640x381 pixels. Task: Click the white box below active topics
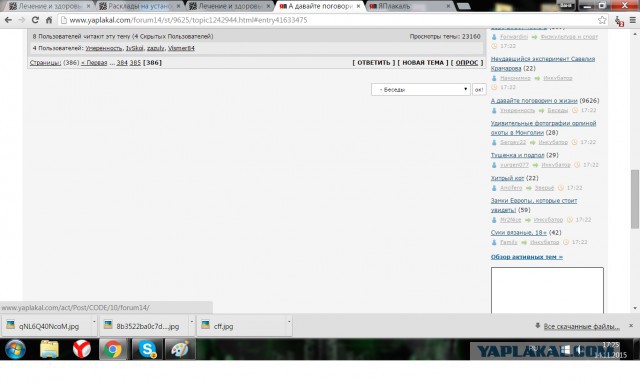click(x=547, y=290)
